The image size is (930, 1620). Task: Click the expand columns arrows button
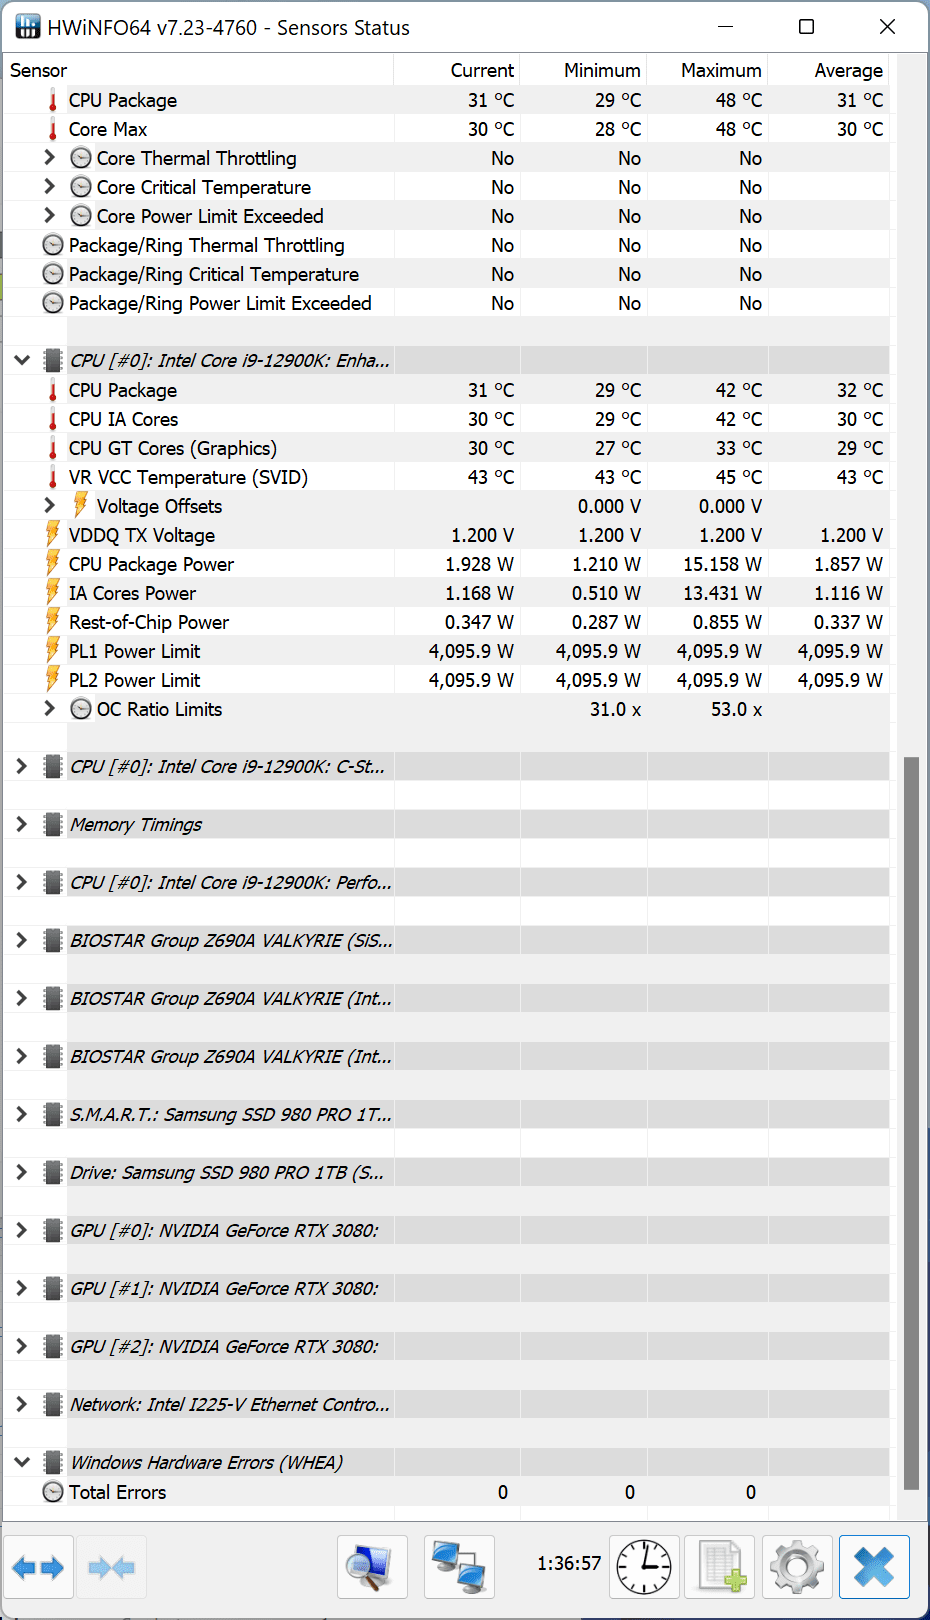[x=39, y=1567]
